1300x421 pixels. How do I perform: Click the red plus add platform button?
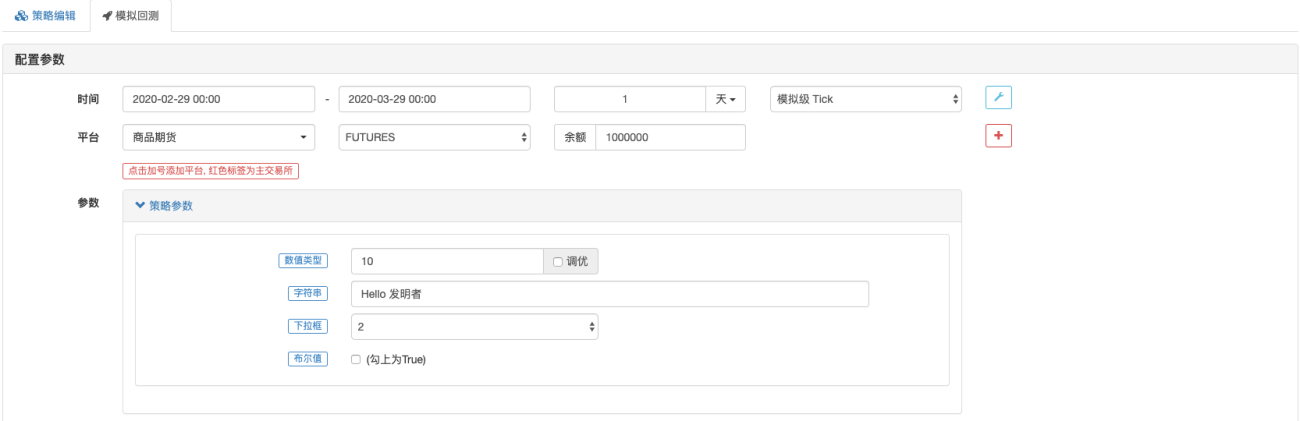(x=998, y=136)
